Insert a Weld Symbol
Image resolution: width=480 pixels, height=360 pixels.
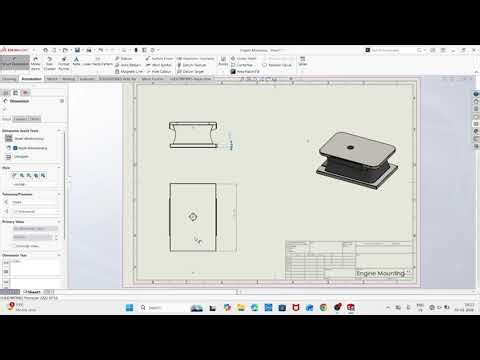click(159, 65)
